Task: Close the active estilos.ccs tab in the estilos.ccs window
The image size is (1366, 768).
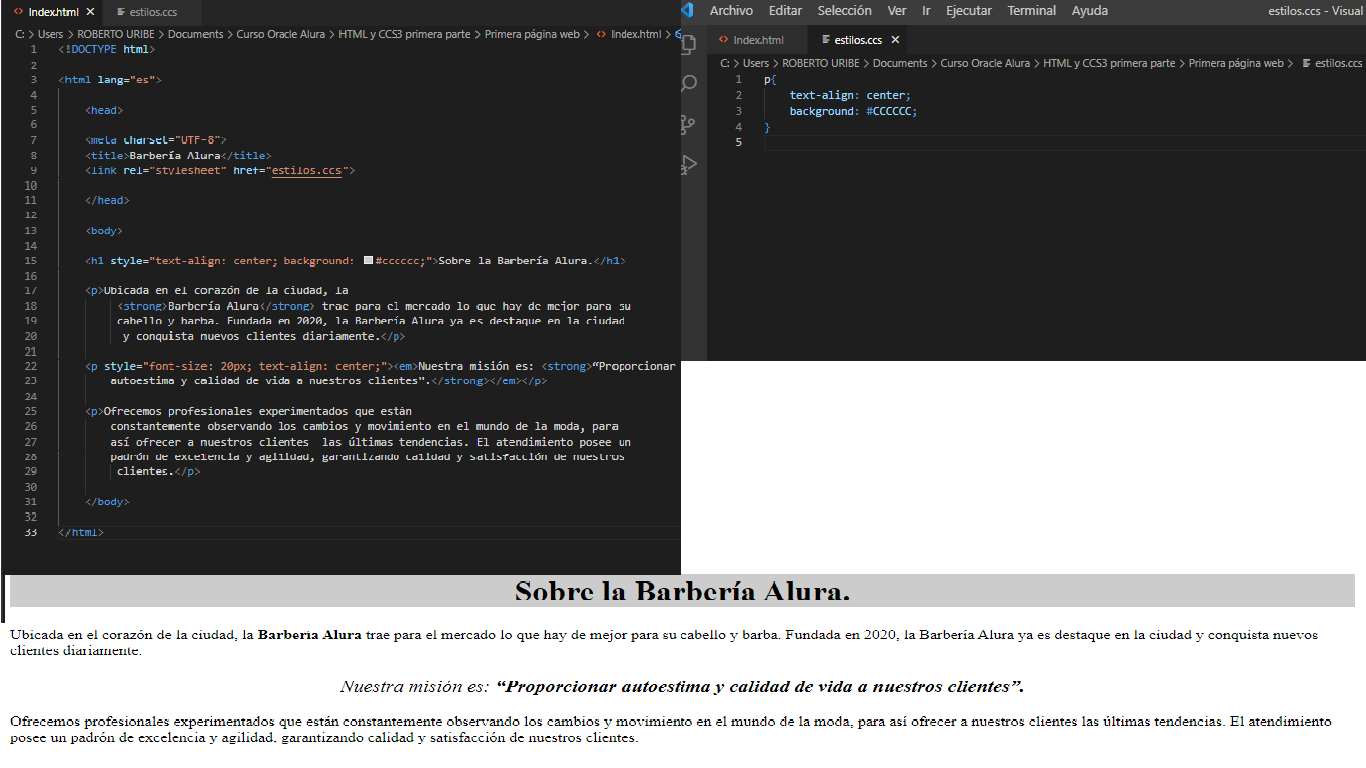Action: click(x=895, y=40)
